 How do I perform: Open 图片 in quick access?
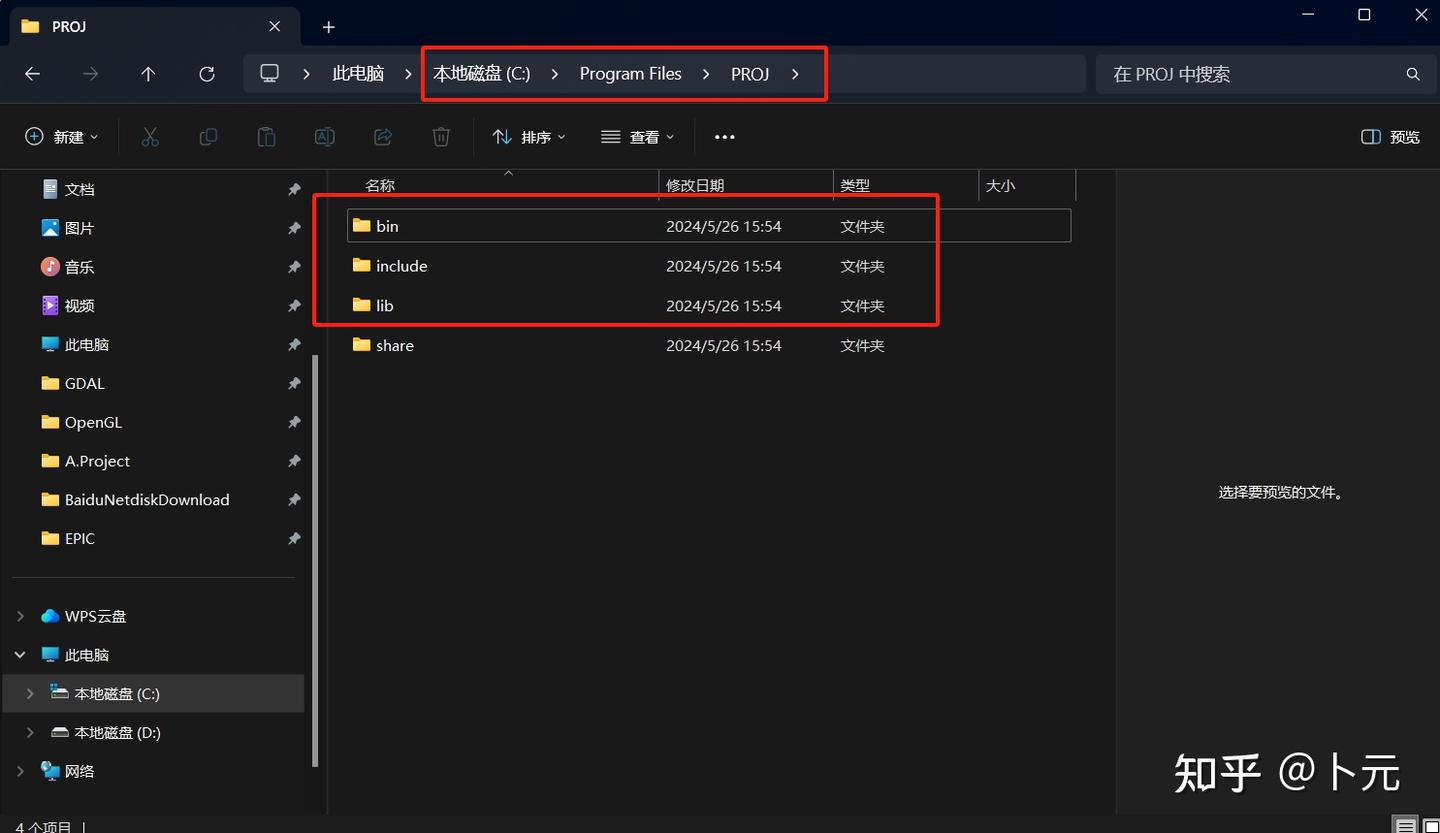79,228
